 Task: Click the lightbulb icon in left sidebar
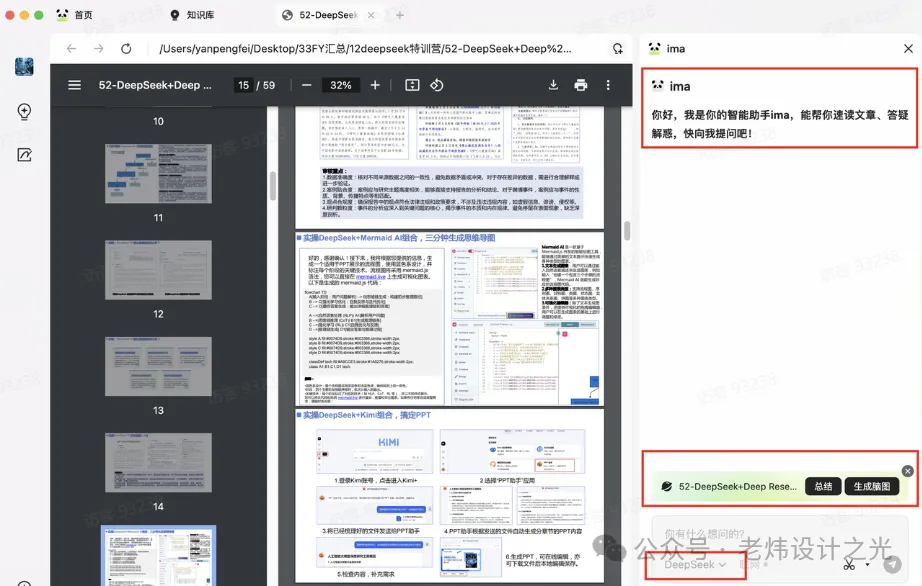click(24, 111)
